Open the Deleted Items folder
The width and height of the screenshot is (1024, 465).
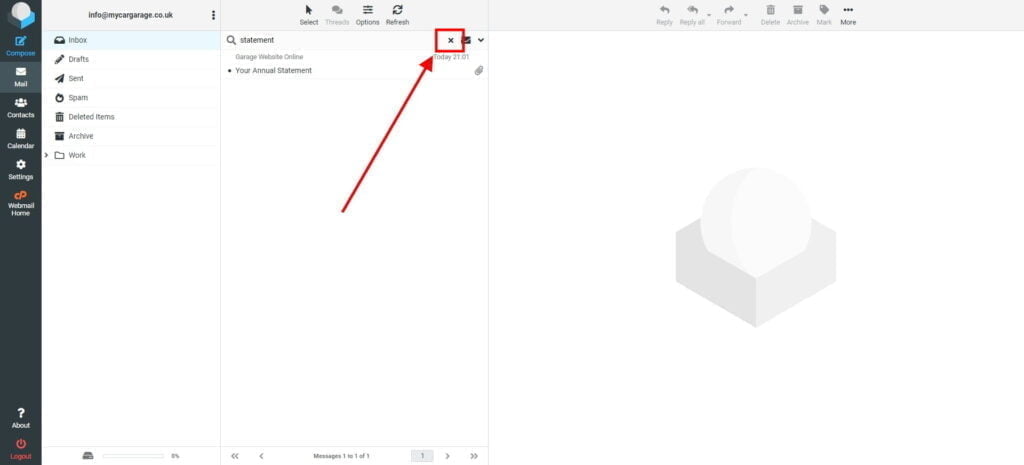pyautogui.click(x=131, y=117)
